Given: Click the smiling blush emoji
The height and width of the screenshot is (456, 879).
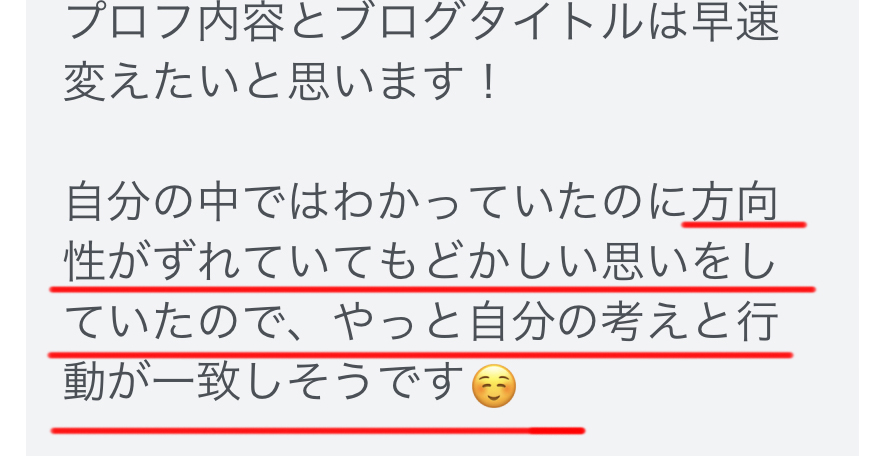Looking at the screenshot, I should tap(494, 386).
